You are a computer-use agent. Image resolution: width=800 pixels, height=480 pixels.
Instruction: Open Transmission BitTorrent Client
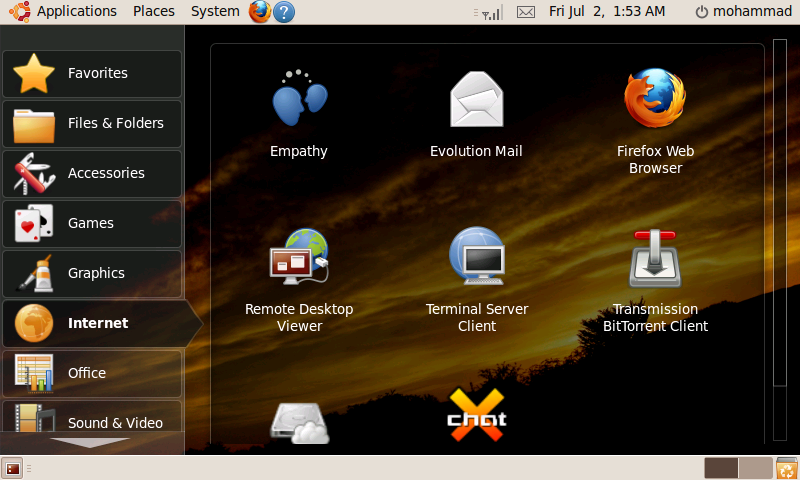[x=655, y=258]
